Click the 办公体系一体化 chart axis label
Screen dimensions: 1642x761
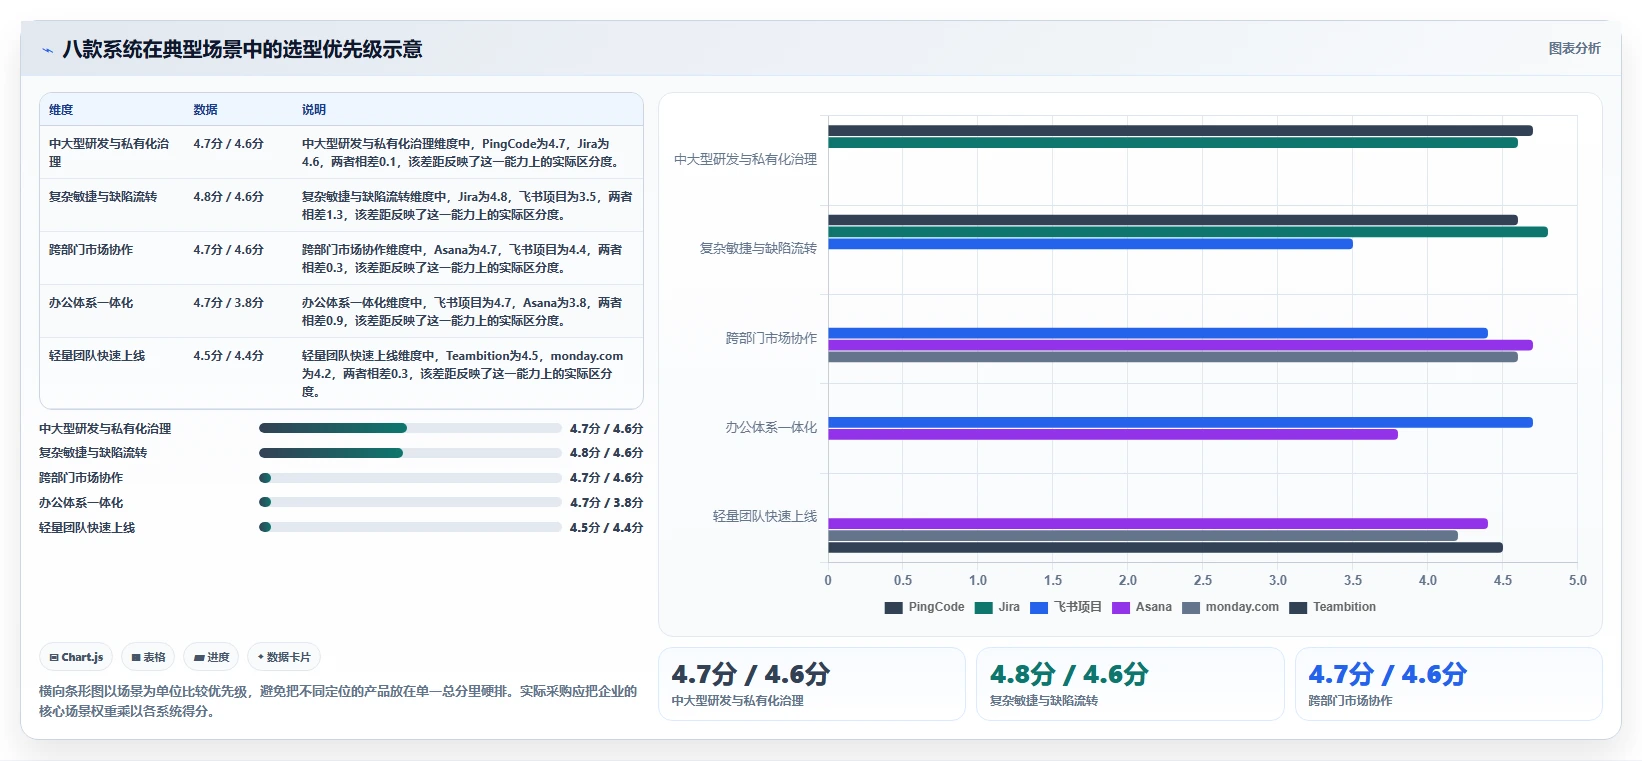[x=771, y=427]
